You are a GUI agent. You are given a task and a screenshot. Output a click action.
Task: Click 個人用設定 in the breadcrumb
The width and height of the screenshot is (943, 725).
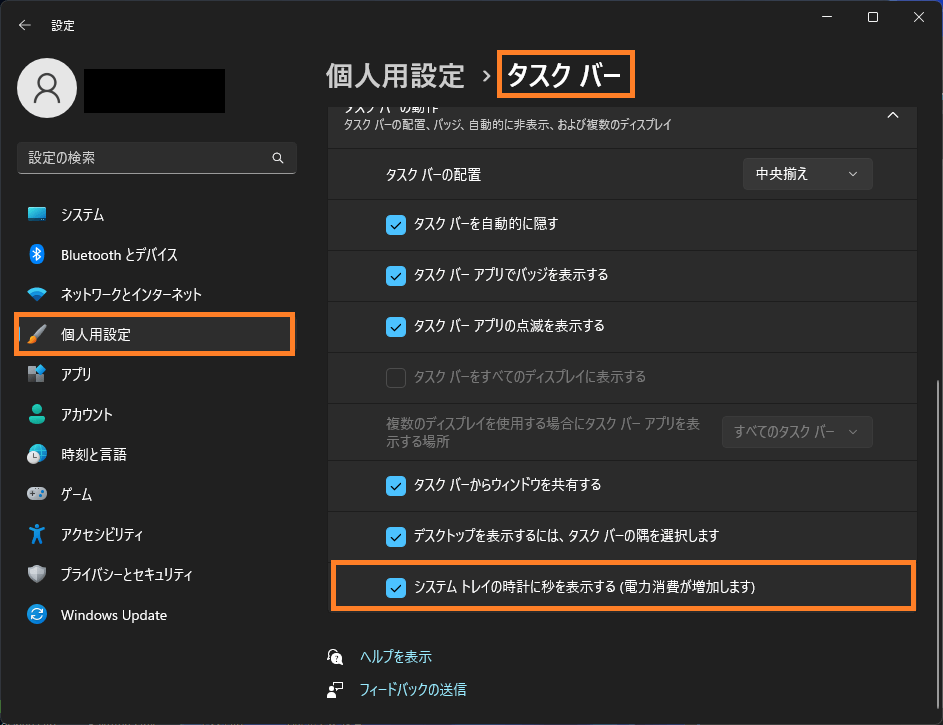coord(395,76)
